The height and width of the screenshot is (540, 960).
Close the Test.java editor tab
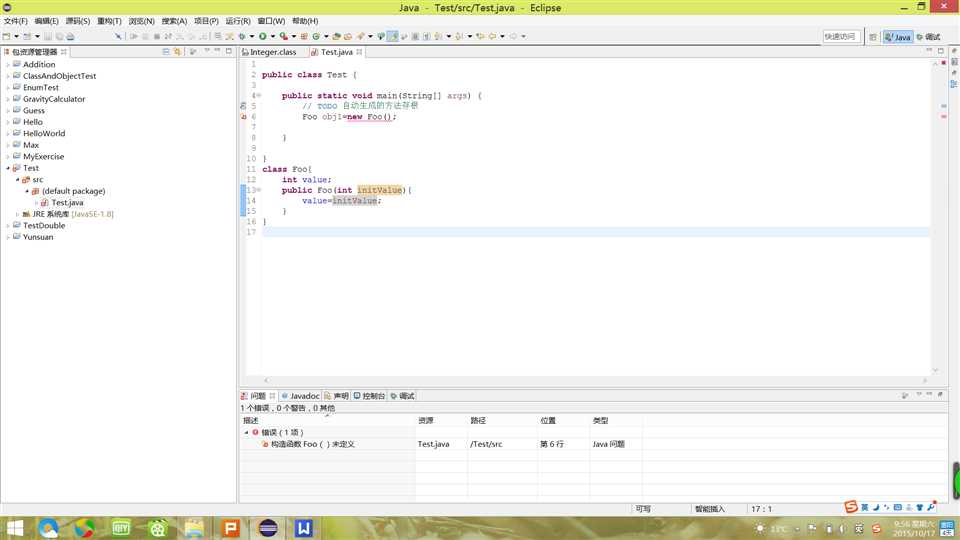[359, 52]
